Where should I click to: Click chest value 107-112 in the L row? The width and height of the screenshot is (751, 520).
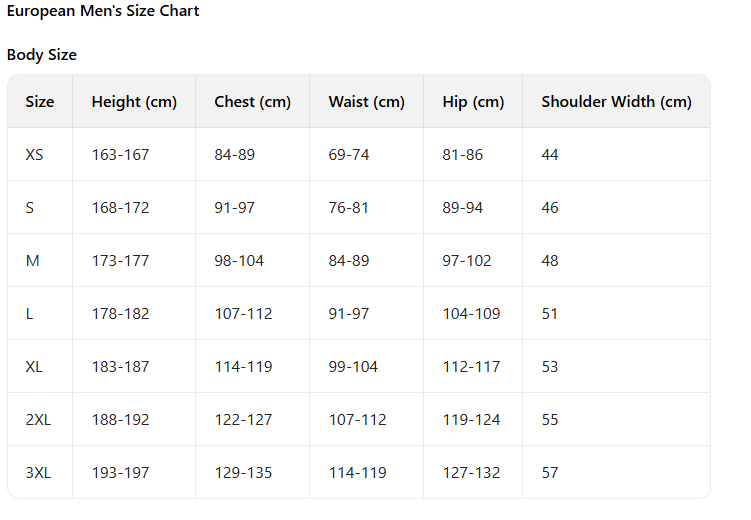(243, 314)
